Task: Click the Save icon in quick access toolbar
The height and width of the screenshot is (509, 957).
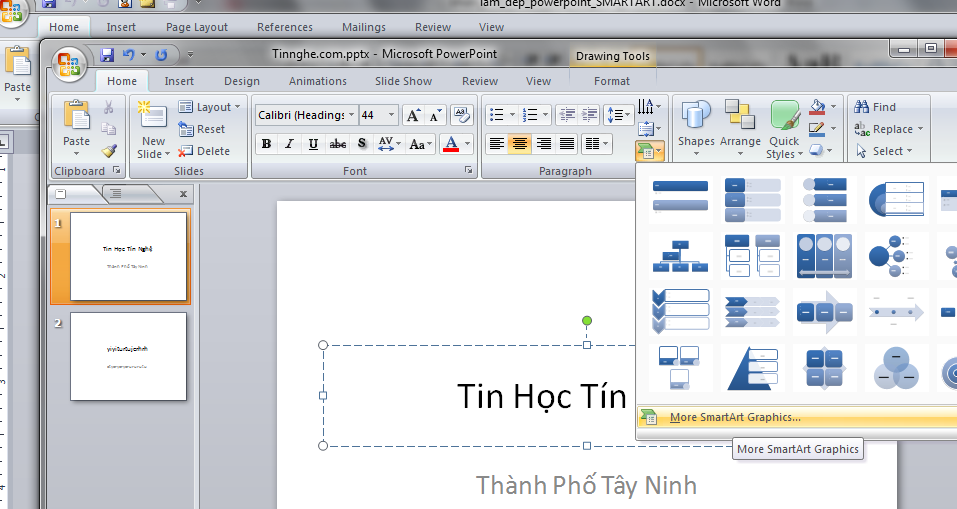Action: (x=107, y=54)
